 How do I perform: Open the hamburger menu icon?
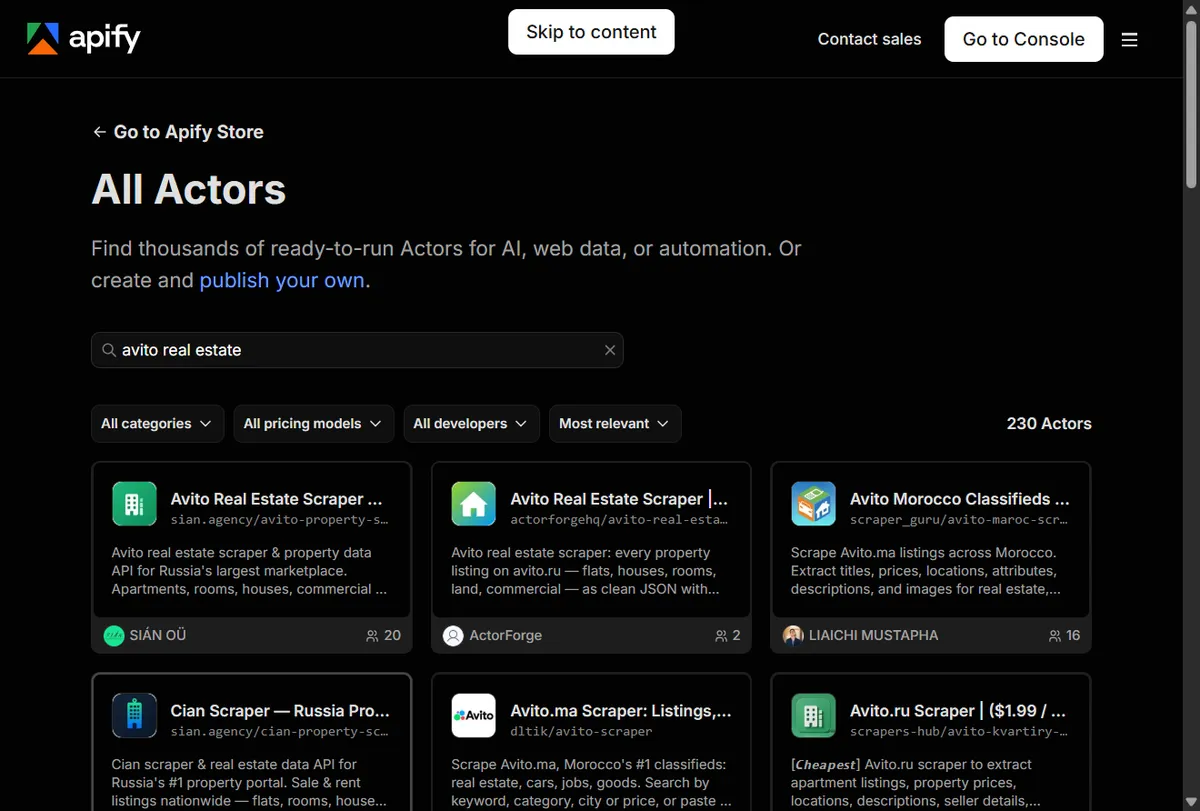[1129, 40]
